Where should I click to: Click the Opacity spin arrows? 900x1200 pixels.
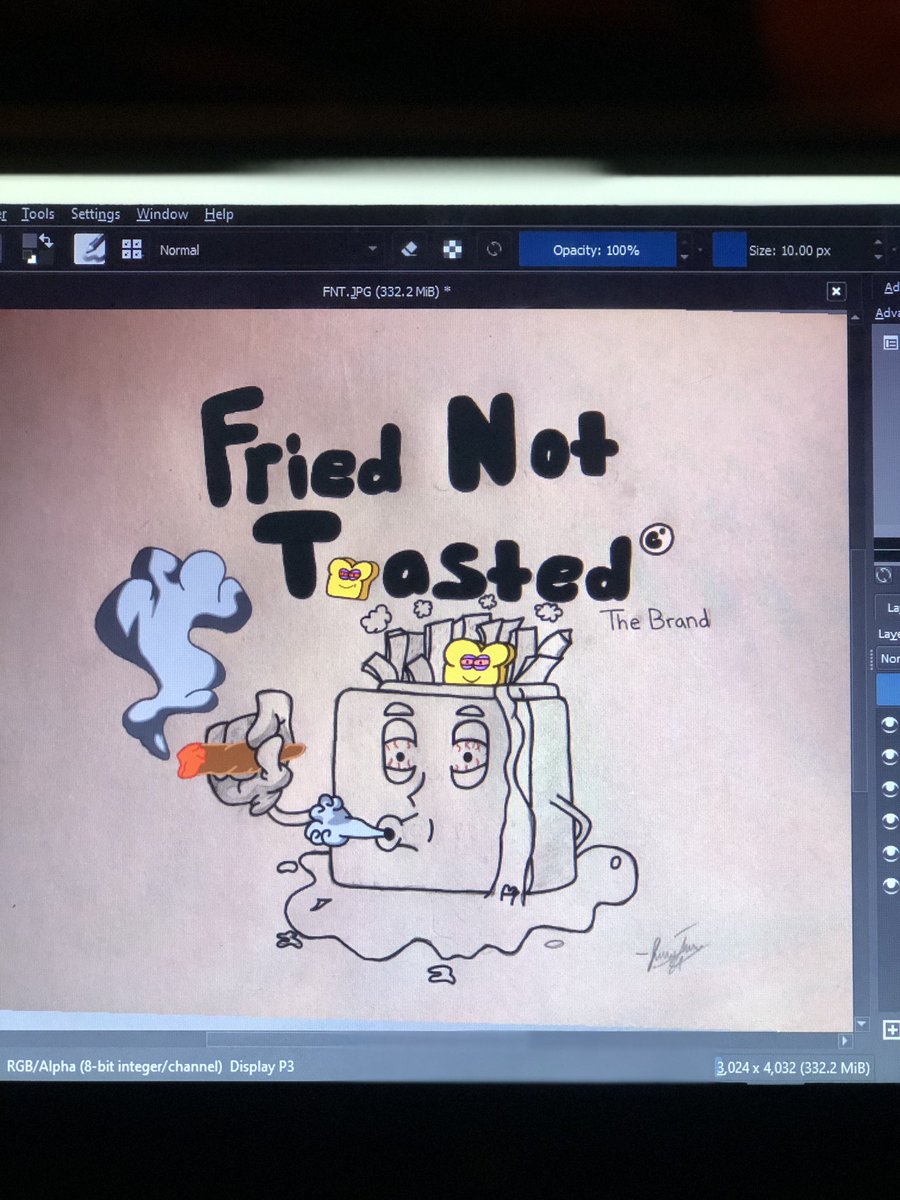point(684,250)
